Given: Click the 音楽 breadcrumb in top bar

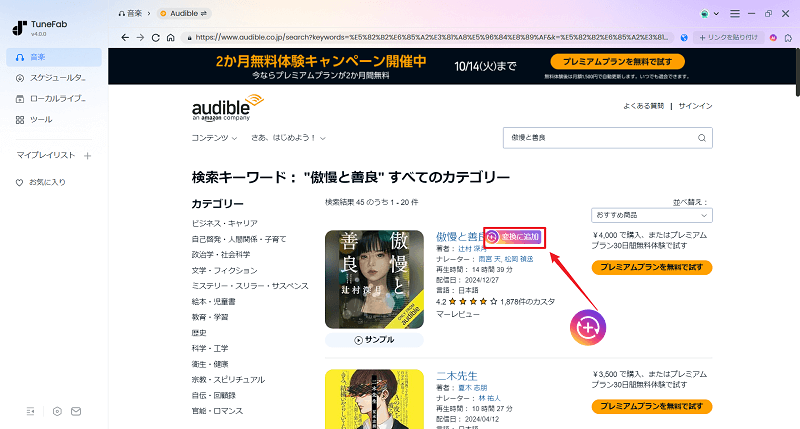Looking at the screenshot, I should point(130,14).
